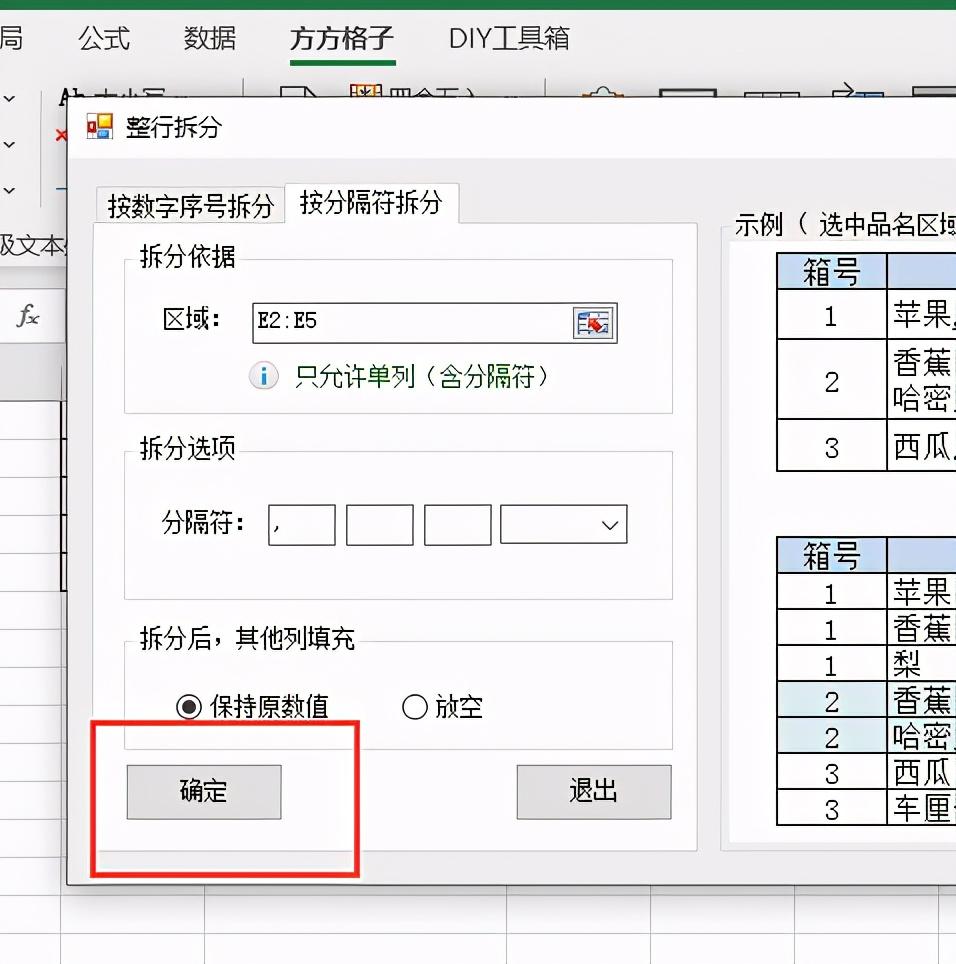Click the 拆分后，其他列填充 group label

click(x=247, y=638)
